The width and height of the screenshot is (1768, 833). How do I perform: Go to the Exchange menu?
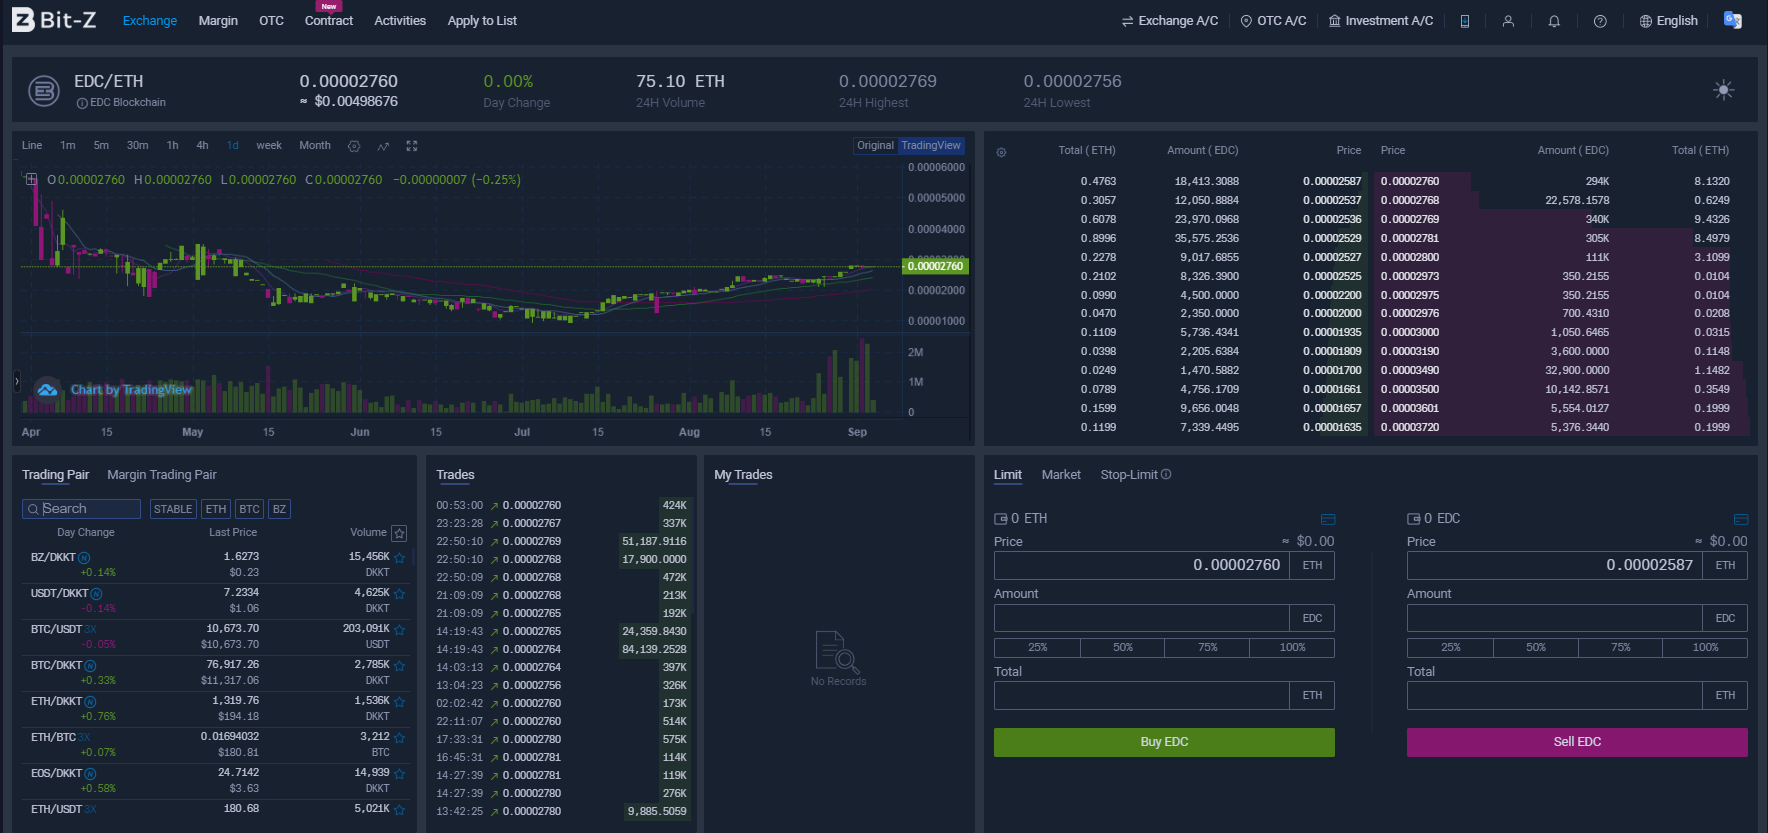tap(150, 21)
